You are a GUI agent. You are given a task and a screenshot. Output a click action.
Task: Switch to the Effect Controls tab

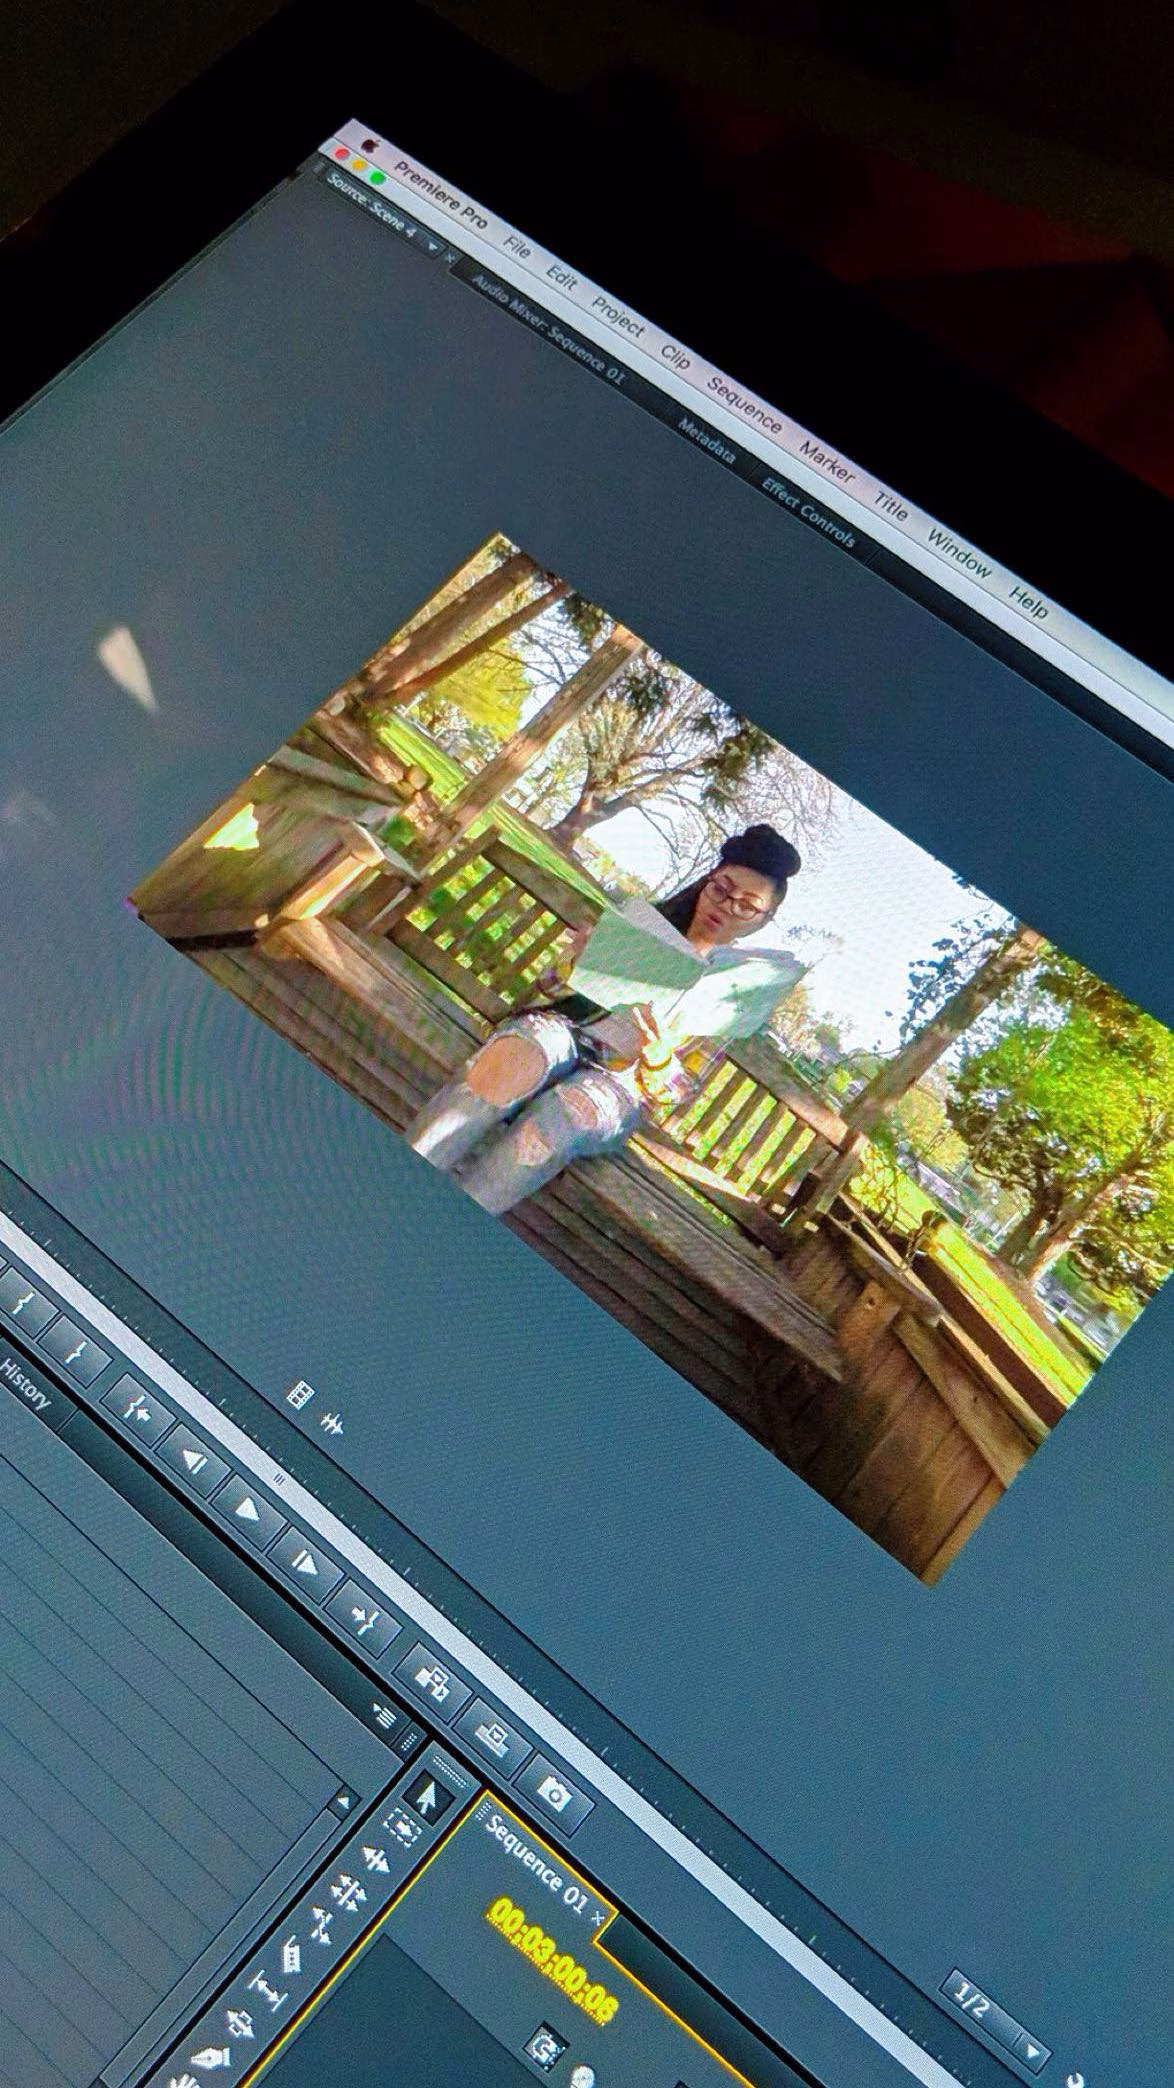tap(808, 513)
